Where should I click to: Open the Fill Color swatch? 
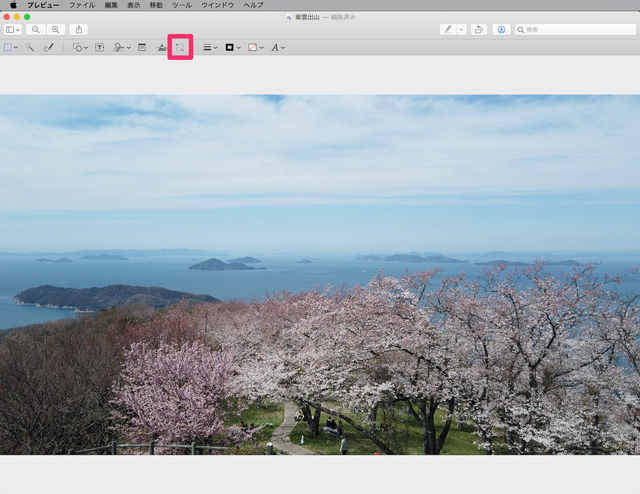[255, 47]
